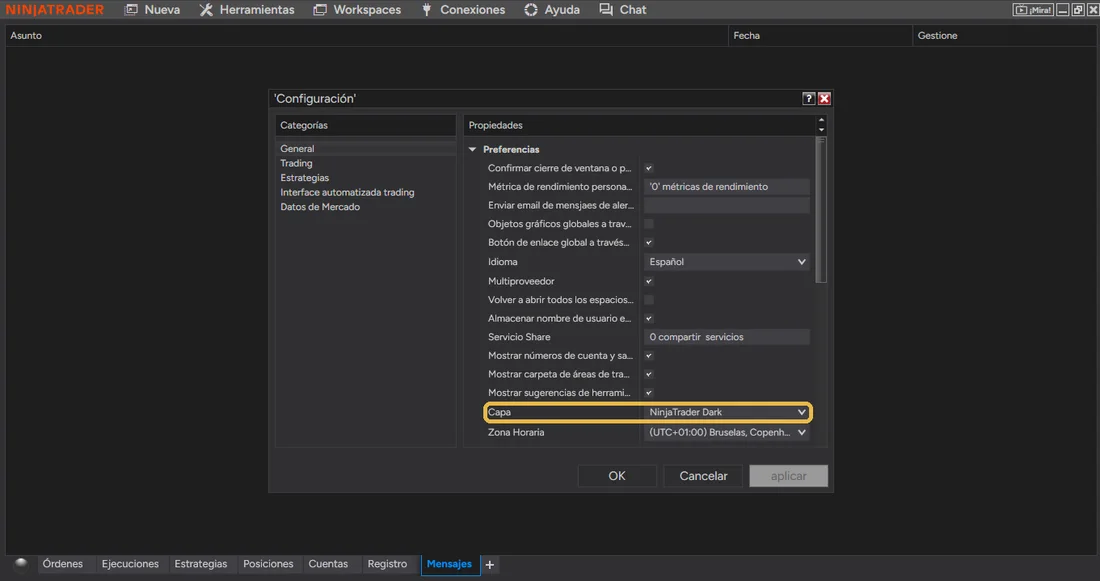Image resolution: width=1100 pixels, height=581 pixels.
Task: Open the Zona Horaria dropdown
Action: pyautogui.click(x=726, y=432)
